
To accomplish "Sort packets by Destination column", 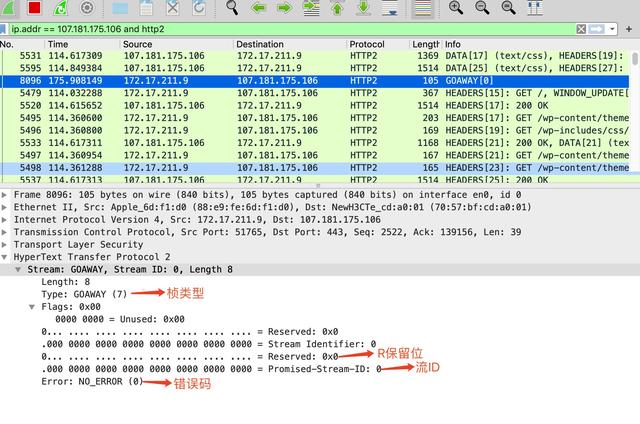I will (289, 44).
